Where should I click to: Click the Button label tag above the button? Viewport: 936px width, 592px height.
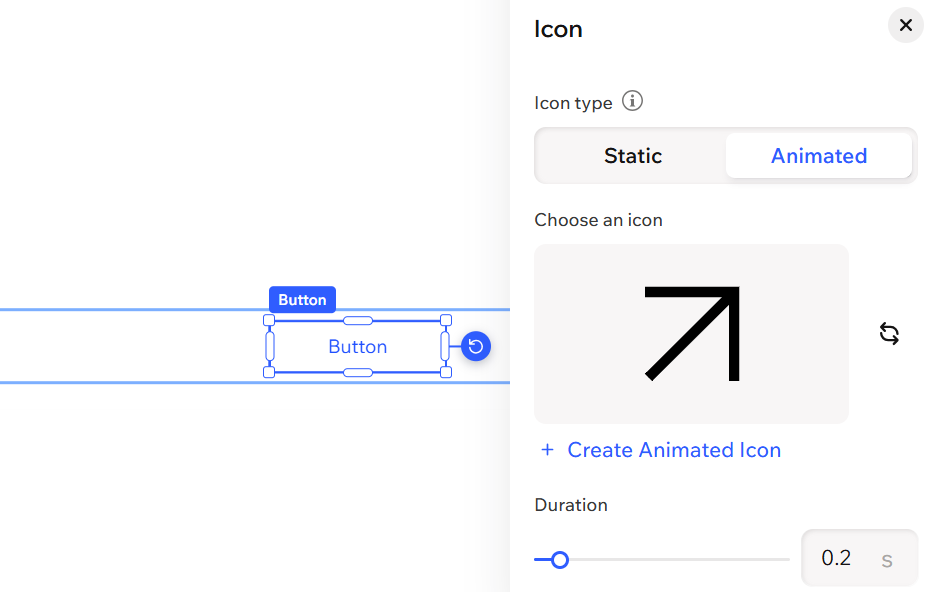pos(302,299)
